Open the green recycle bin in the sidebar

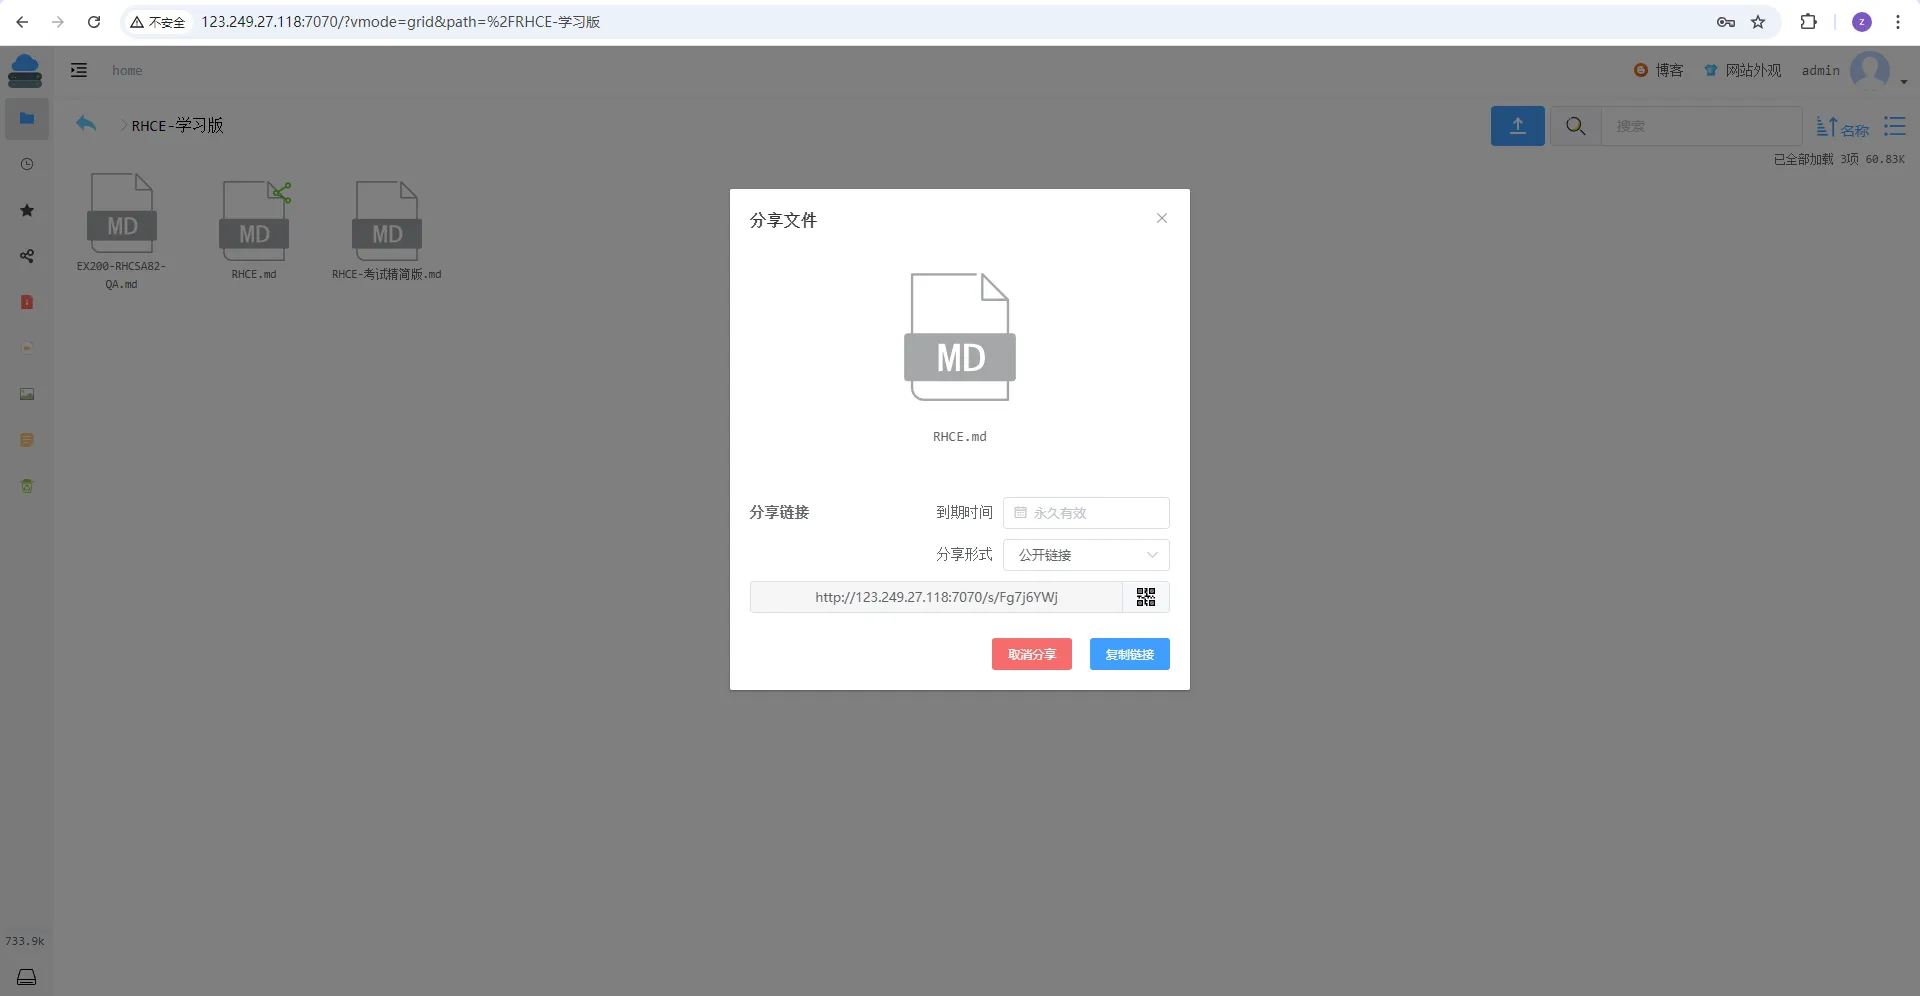point(27,486)
